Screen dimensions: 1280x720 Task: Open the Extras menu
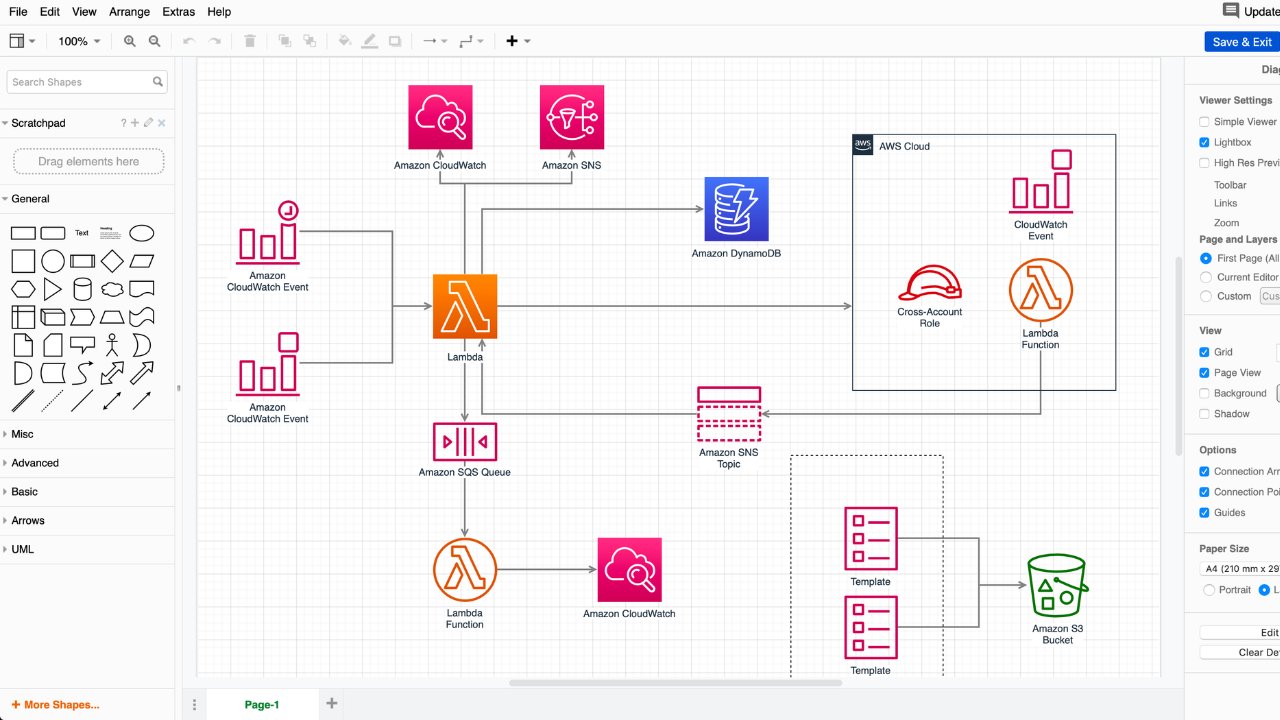click(180, 12)
